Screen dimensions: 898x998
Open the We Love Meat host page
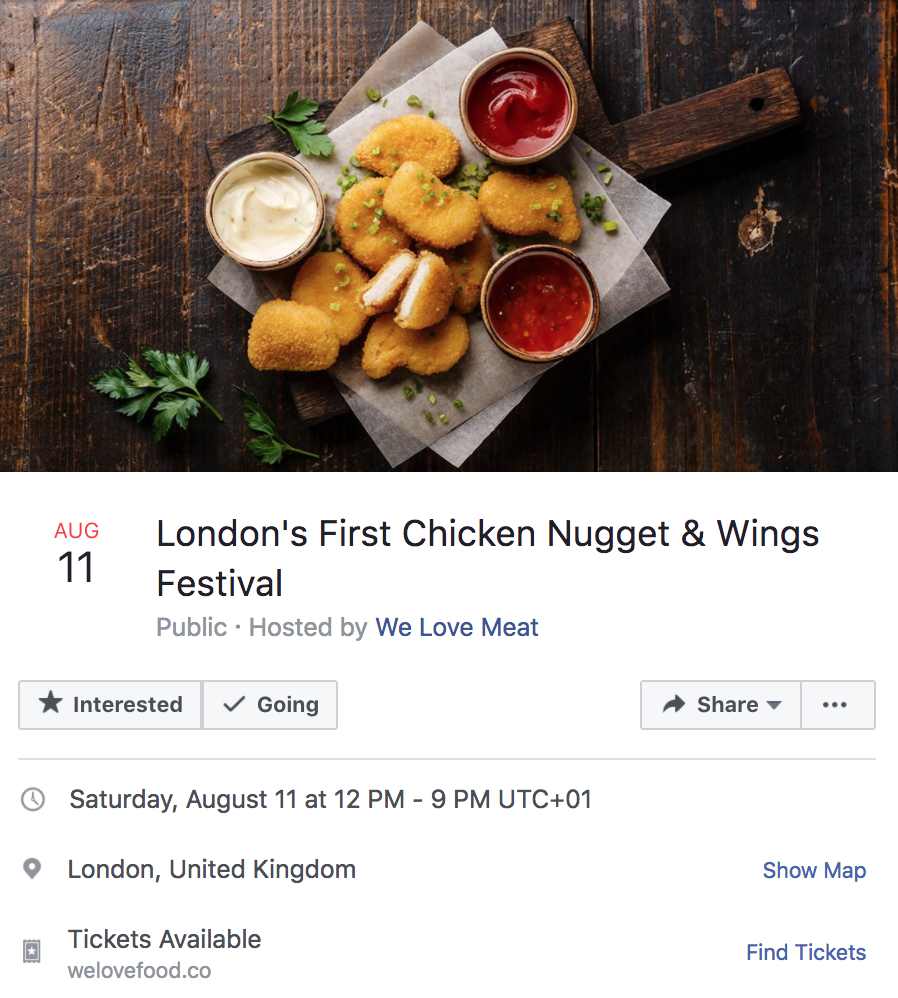click(x=457, y=627)
